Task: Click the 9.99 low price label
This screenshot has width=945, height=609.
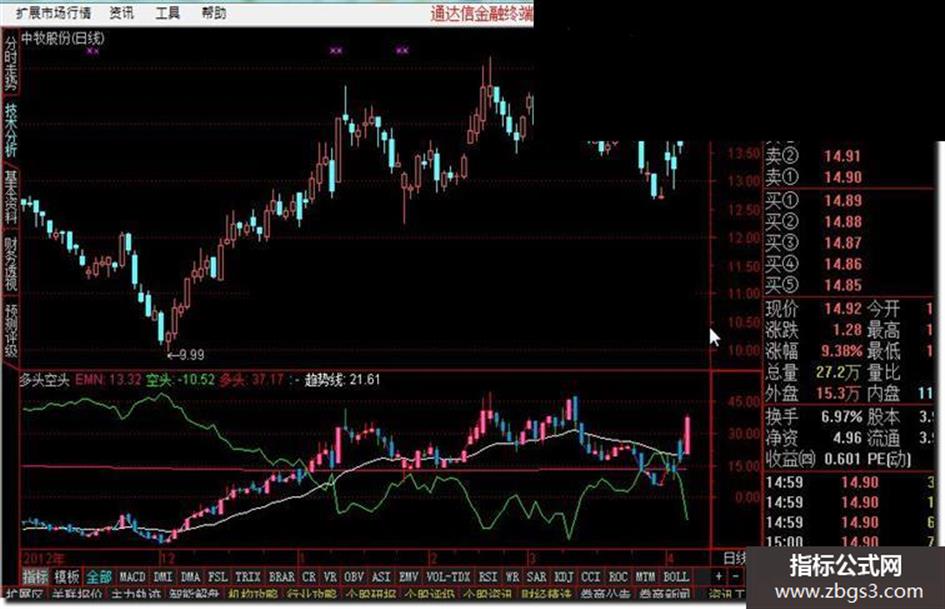Action: point(187,355)
